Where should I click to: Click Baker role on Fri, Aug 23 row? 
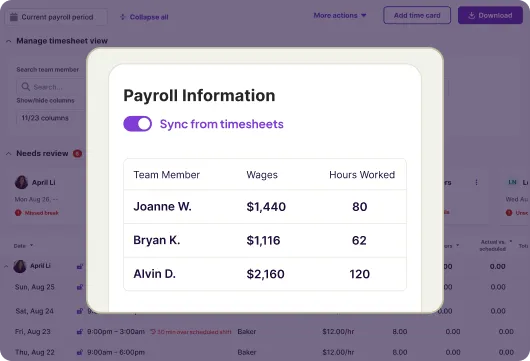[x=247, y=332]
